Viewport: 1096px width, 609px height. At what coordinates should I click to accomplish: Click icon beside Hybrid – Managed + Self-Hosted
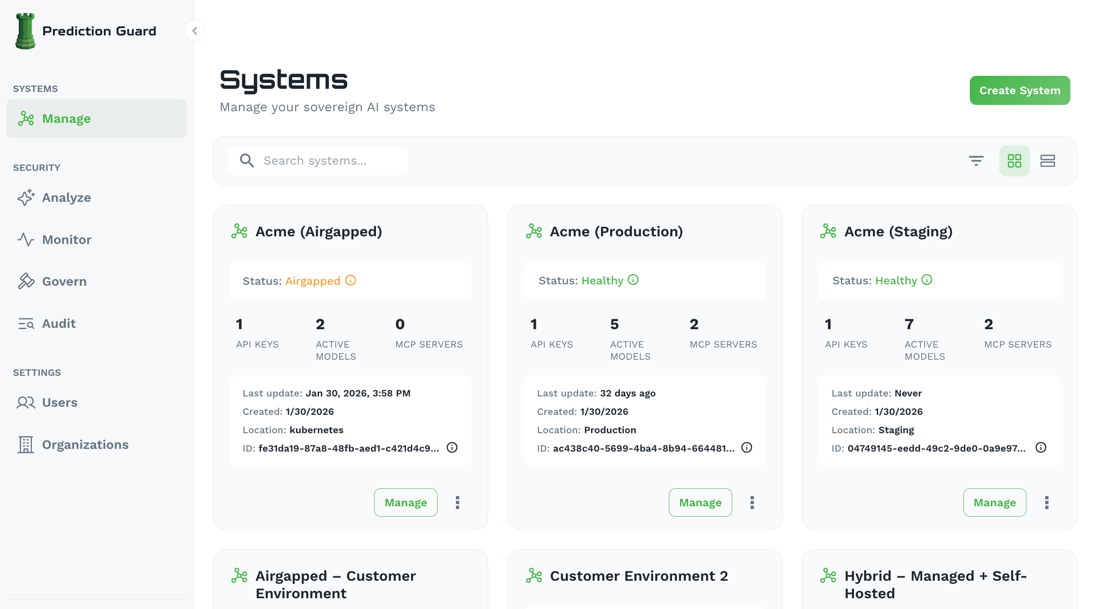[828, 576]
